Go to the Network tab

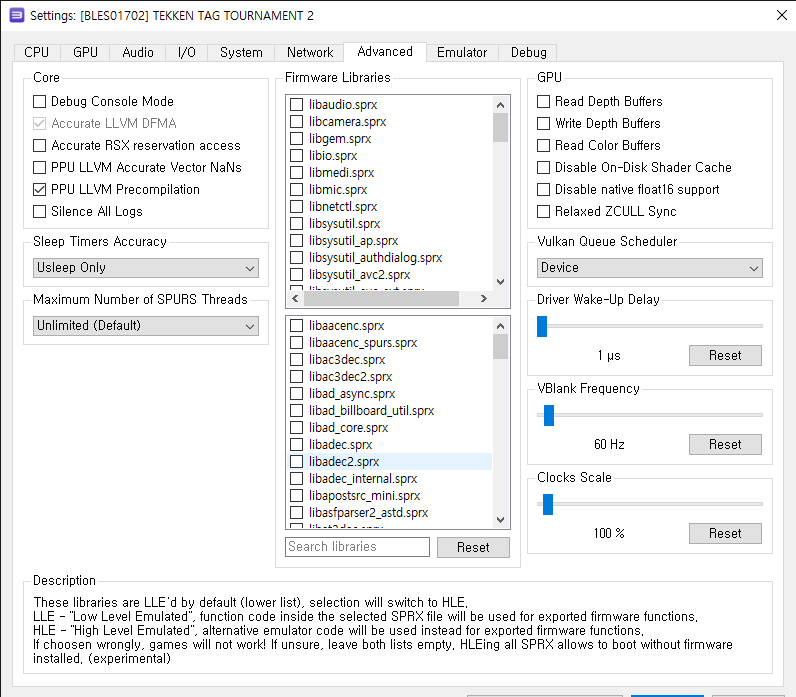pos(310,52)
